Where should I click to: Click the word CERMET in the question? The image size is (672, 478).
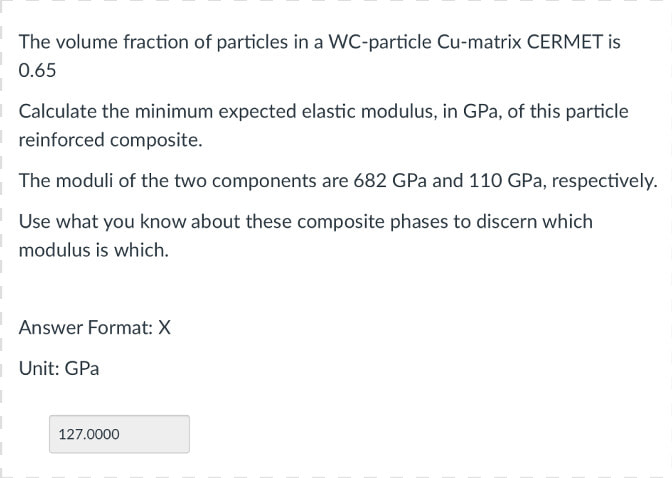click(x=565, y=42)
